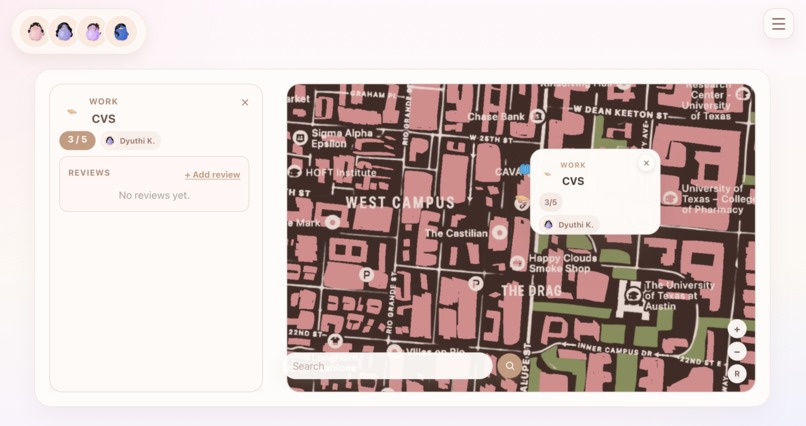Select the dark-haired lavender avatar
Screen dimensions: 806x426
click(64, 32)
